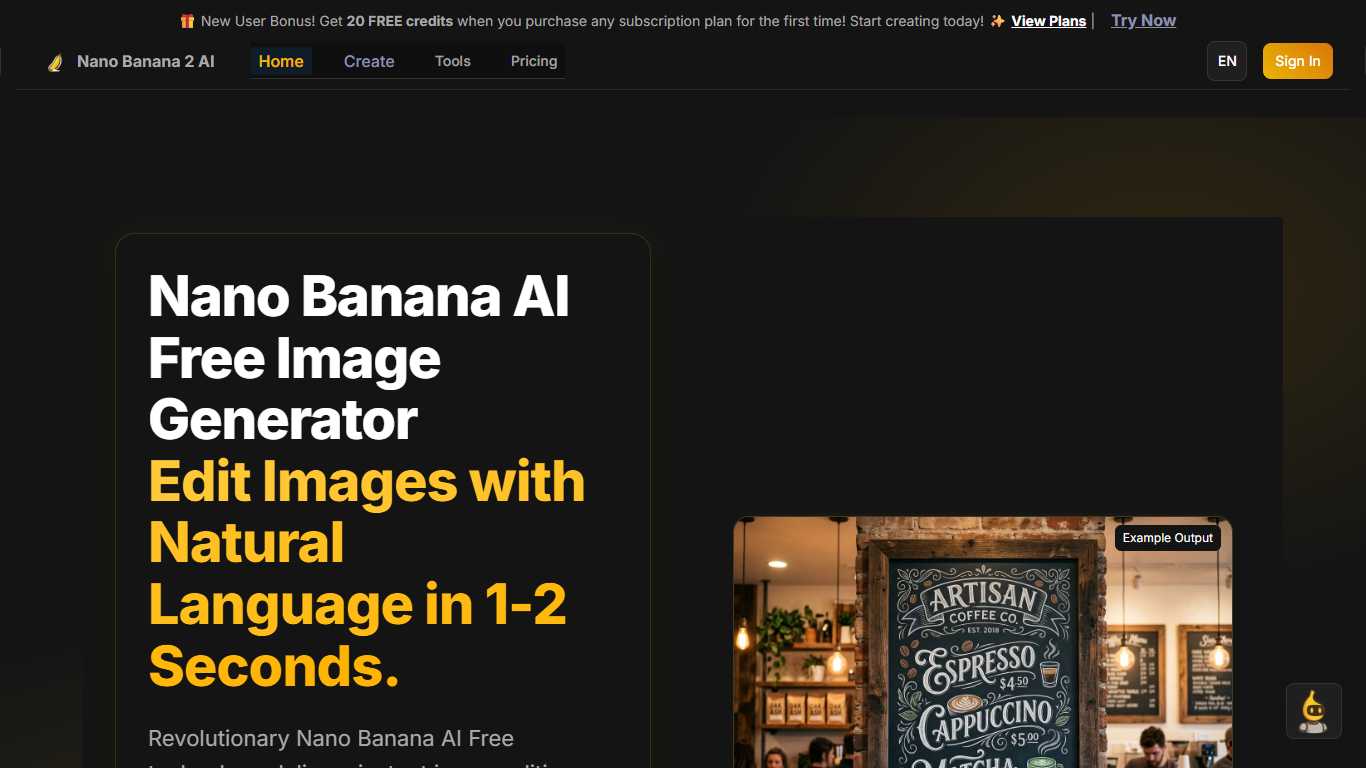The image size is (1366, 768).
Task: Go to the Pricing tab
Action: (533, 61)
